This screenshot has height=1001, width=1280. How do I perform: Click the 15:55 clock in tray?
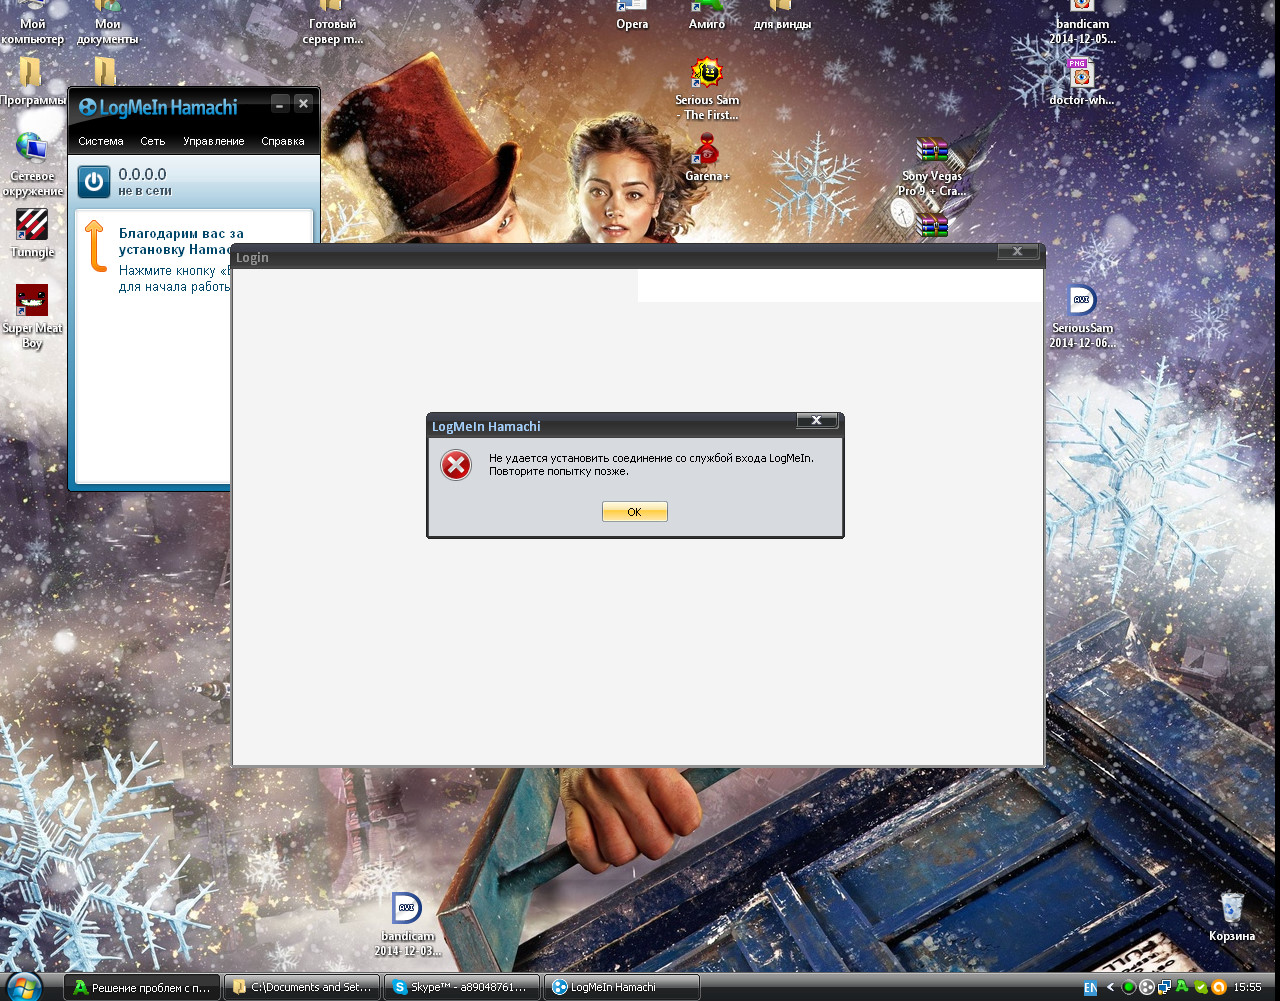click(x=1247, y=987)
